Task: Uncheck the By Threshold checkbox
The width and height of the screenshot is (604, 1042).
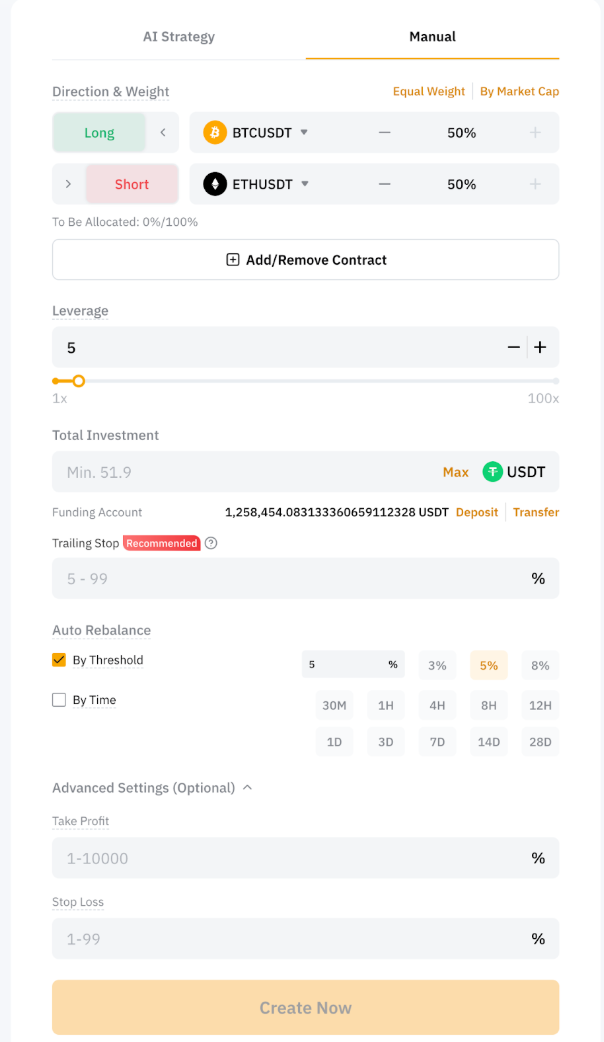Action: tap(59, 660)
